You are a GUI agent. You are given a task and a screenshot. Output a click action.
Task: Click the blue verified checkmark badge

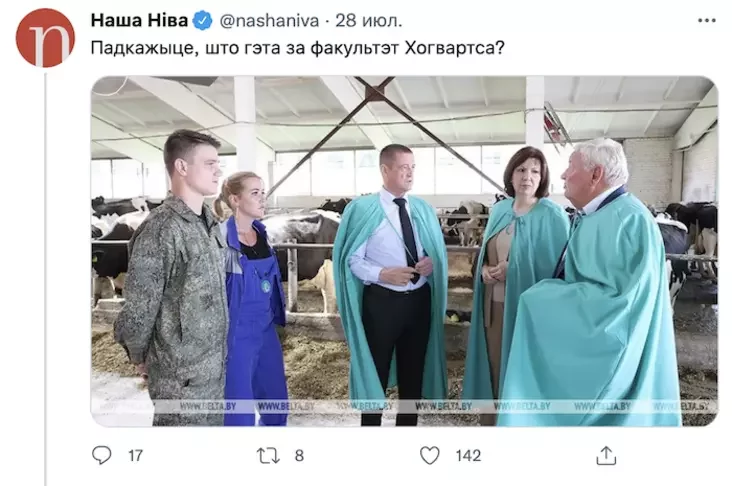coord(202,21)
